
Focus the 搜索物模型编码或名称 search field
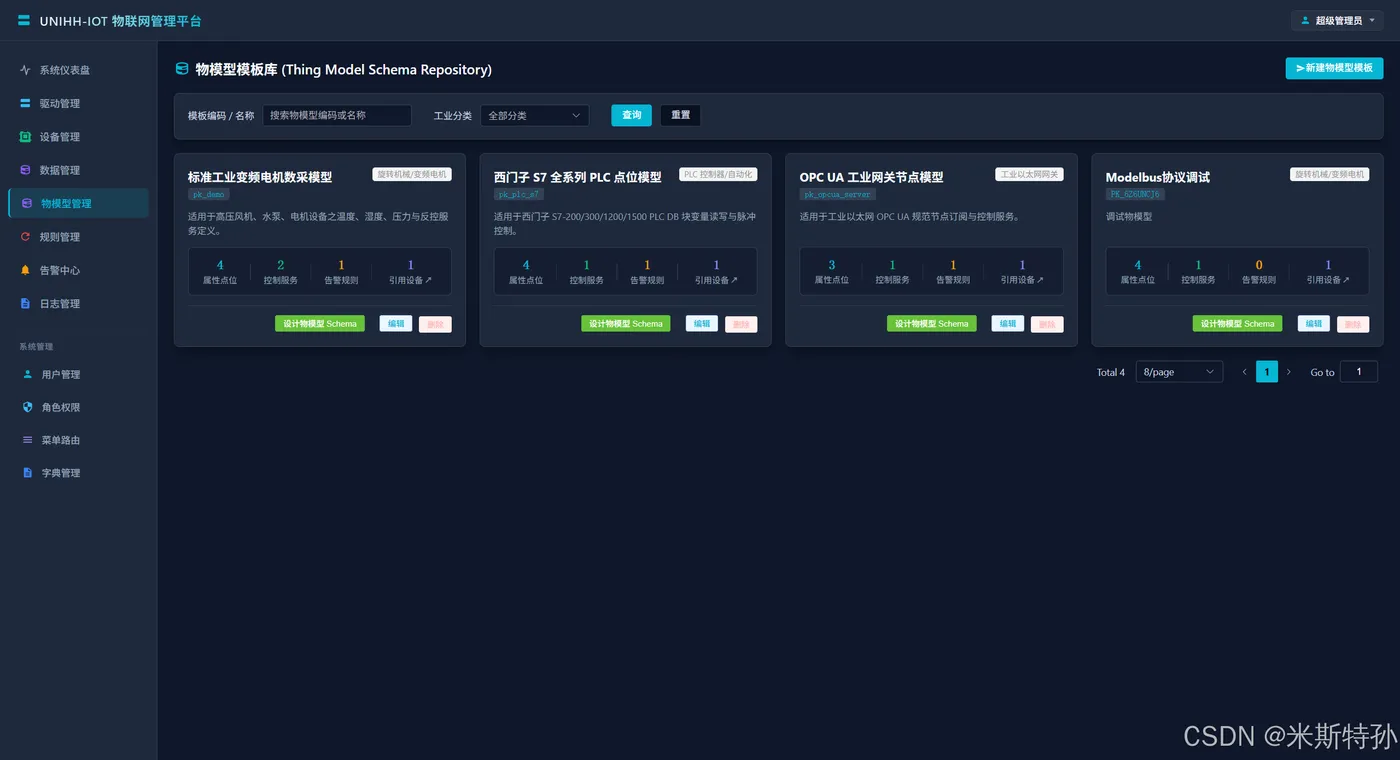click(337, 116)
